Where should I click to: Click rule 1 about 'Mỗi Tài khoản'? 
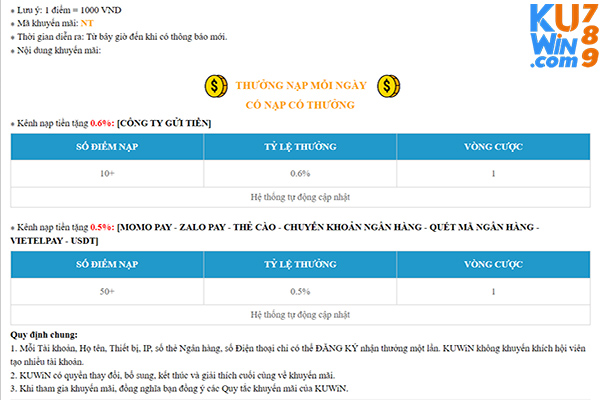pos(298,355)
